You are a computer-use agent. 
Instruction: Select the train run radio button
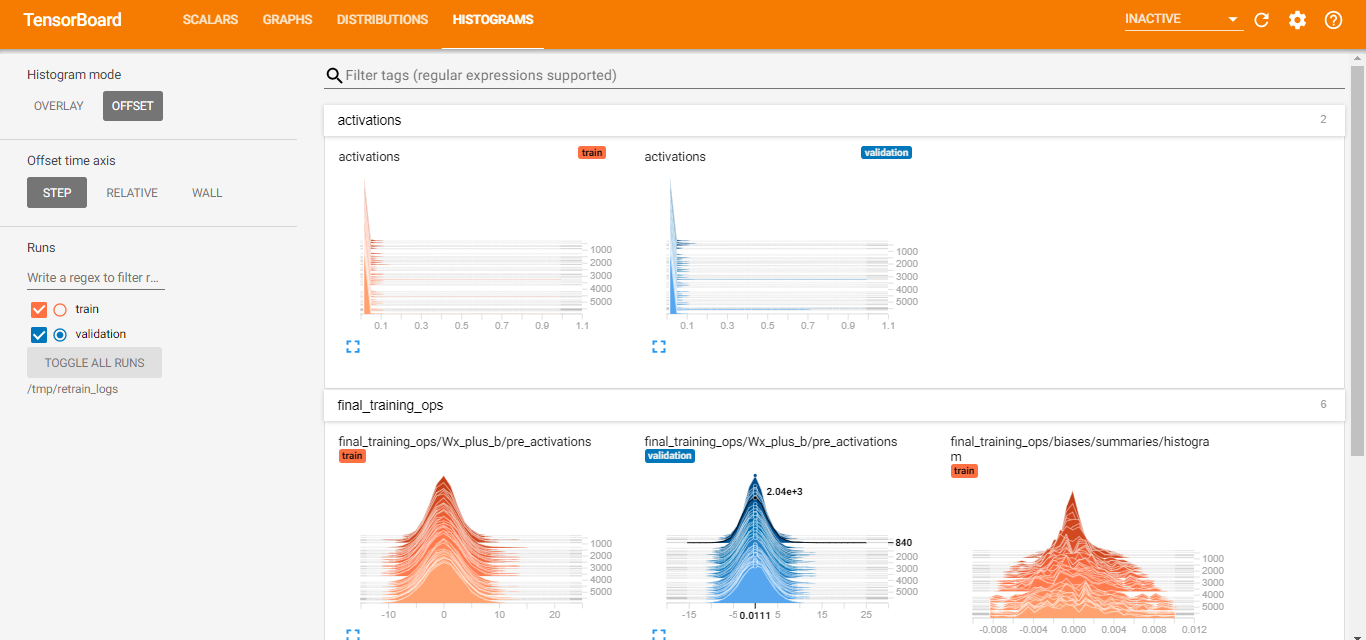[60, 310]
